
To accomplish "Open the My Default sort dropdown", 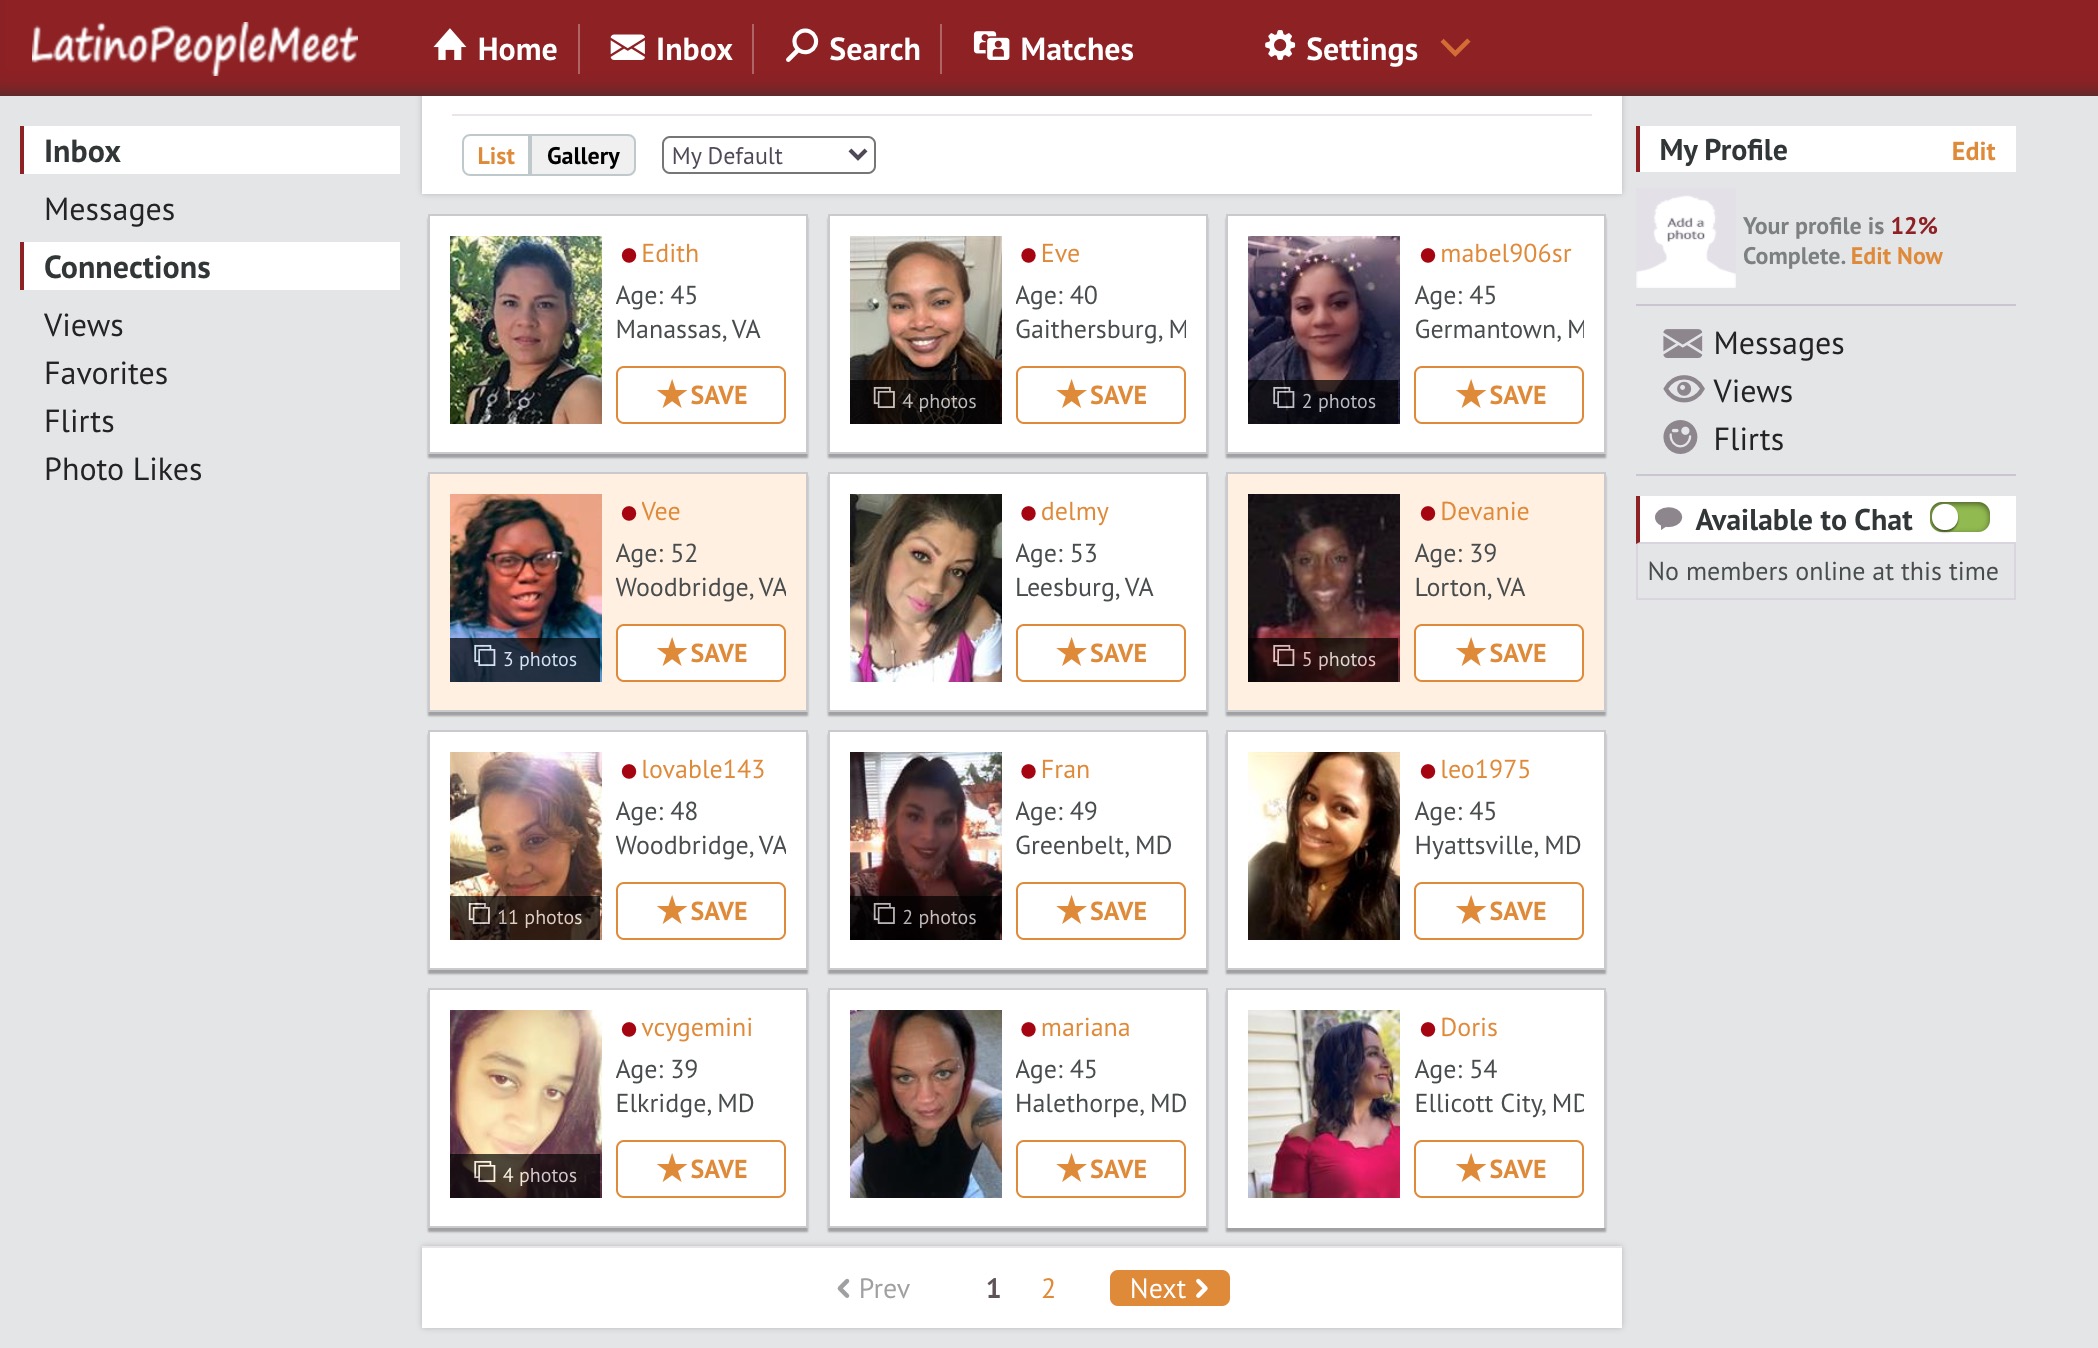I will pos(768,156).
